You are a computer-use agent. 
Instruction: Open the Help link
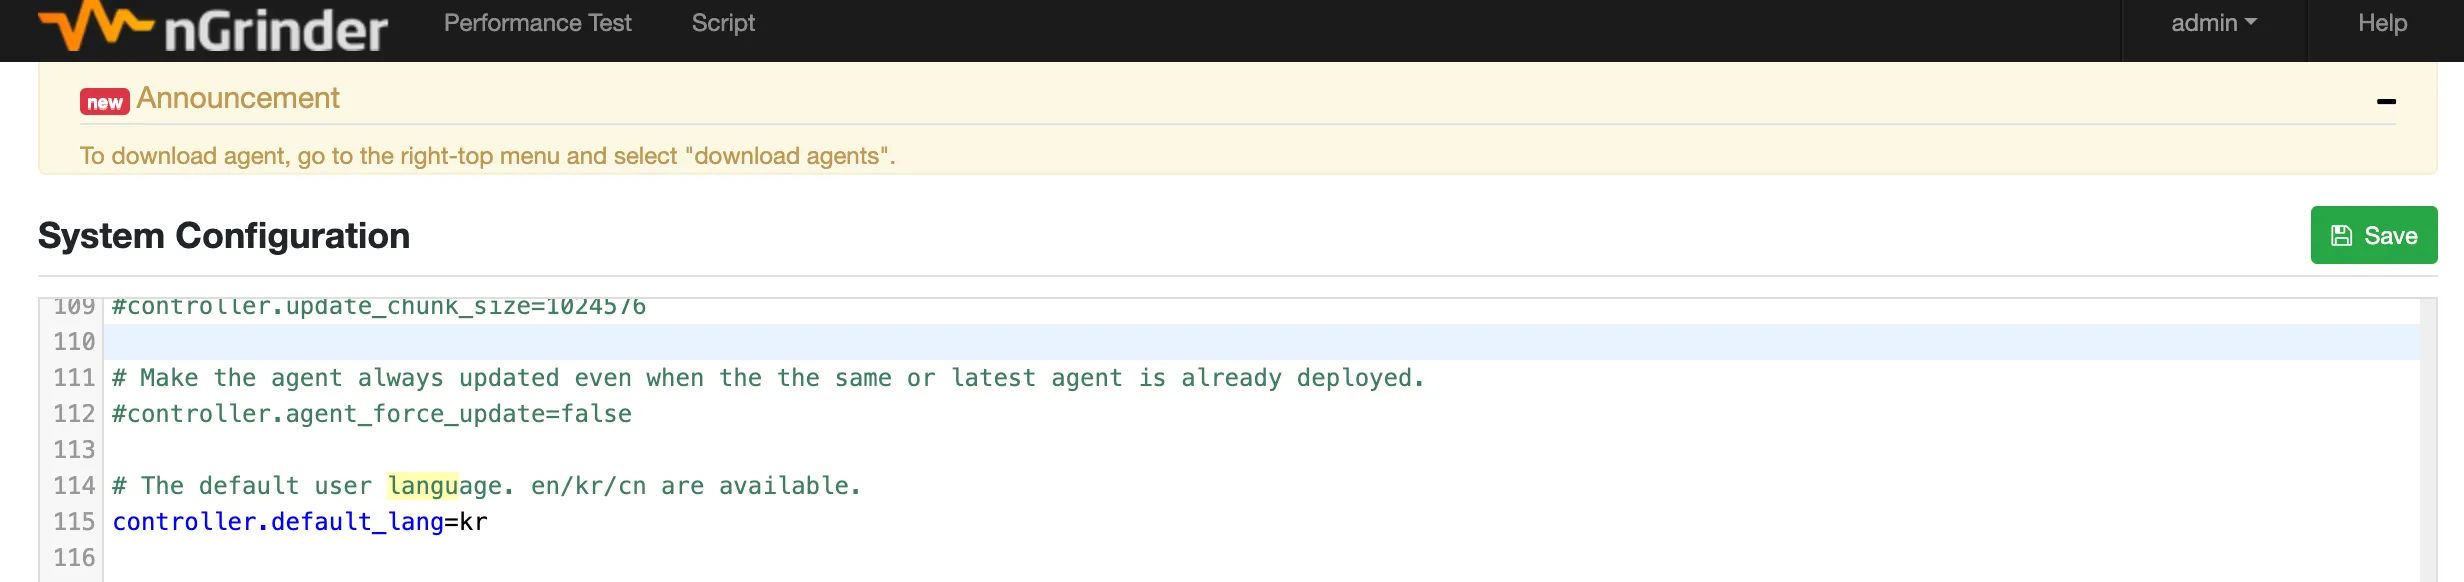point(2382,23)
